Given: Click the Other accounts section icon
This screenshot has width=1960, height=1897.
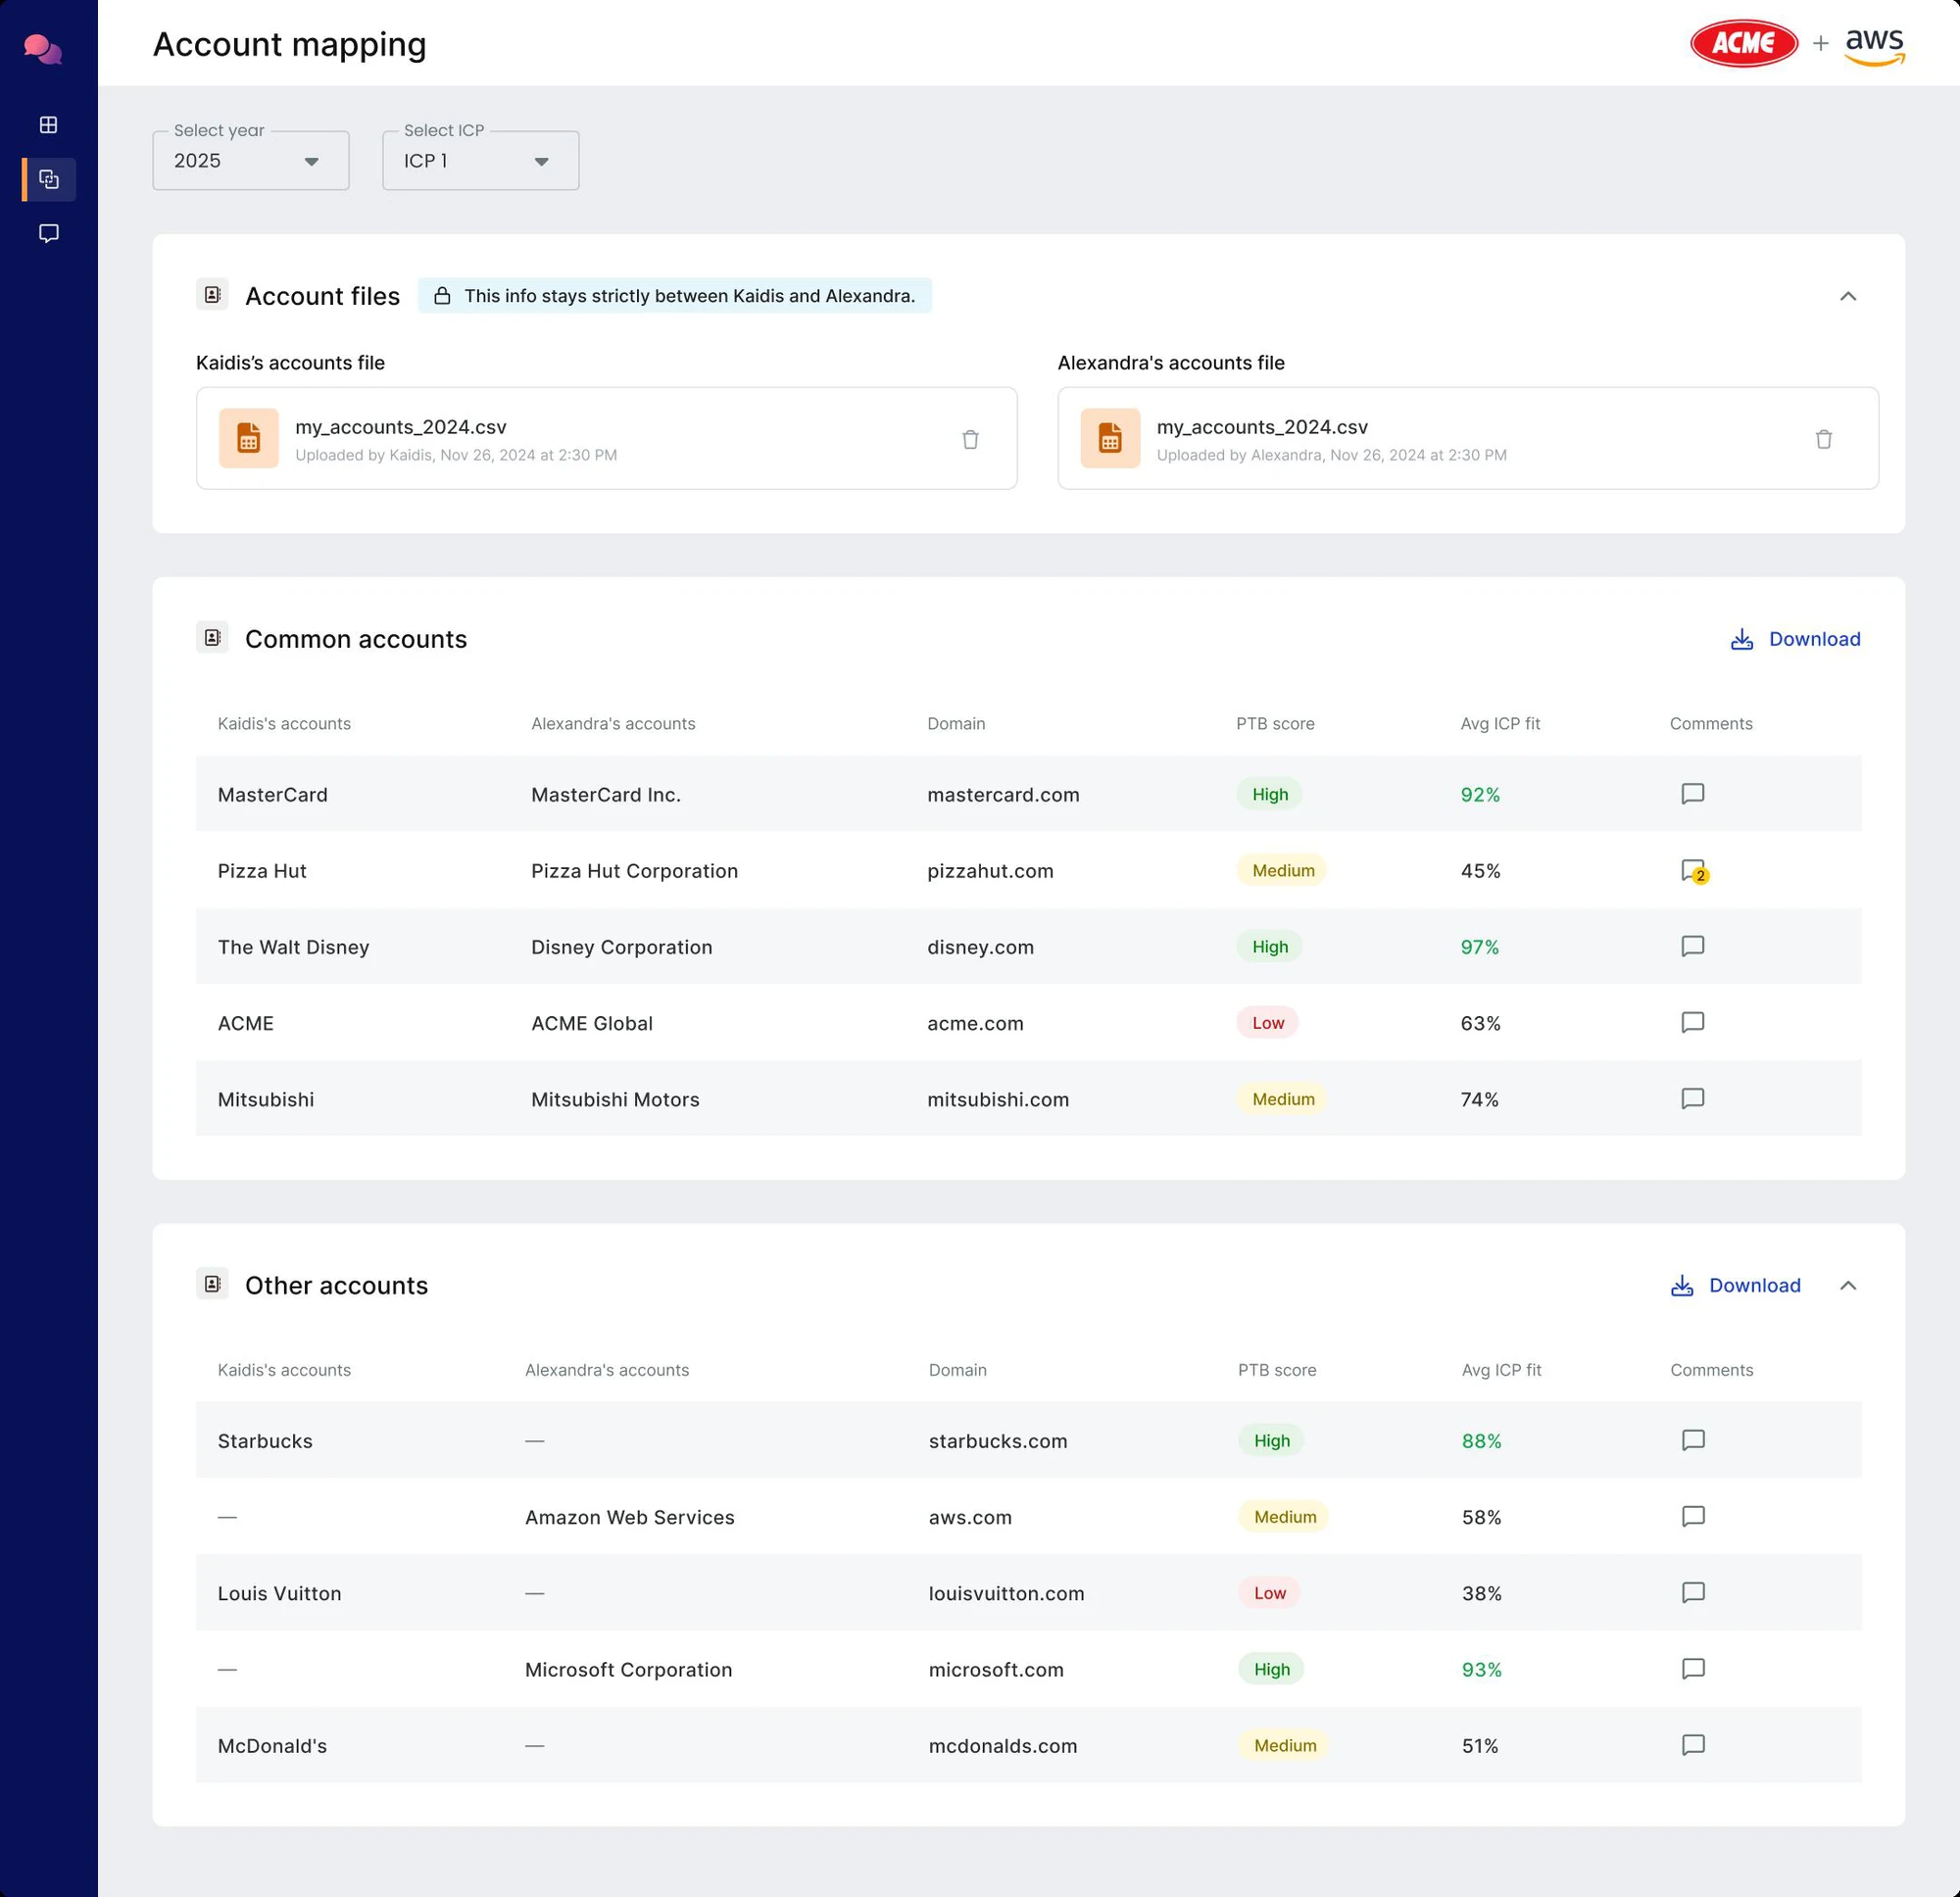Looking at the screenshot, I should [212, 1284].
